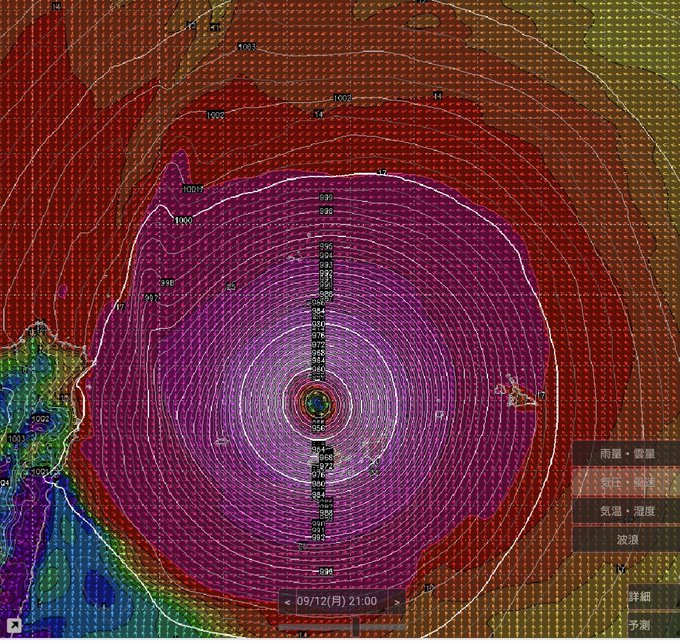Select the 気圧・風速 layer
The width and height of the screenshot is (680, 643).
click(x=627, y=483)
